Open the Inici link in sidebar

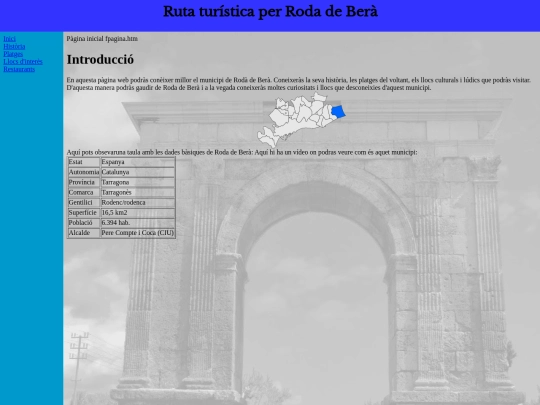pos(9,39)
